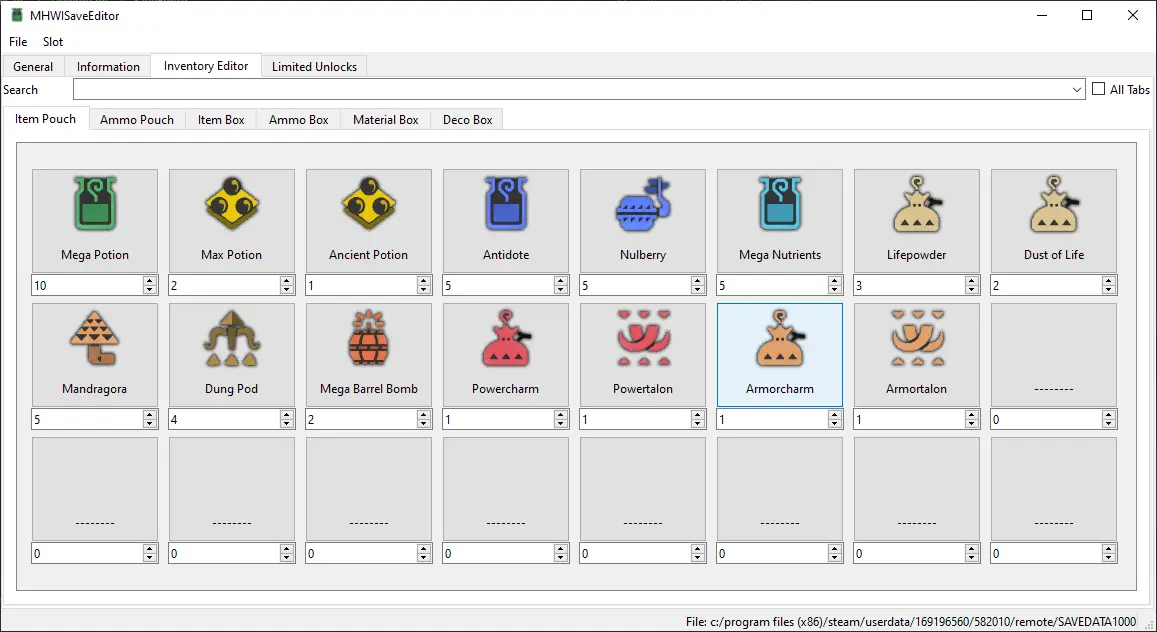Select the Inventory Editor tab
The width and height of the screenshot is (1157, 632).
pos(206,66)
